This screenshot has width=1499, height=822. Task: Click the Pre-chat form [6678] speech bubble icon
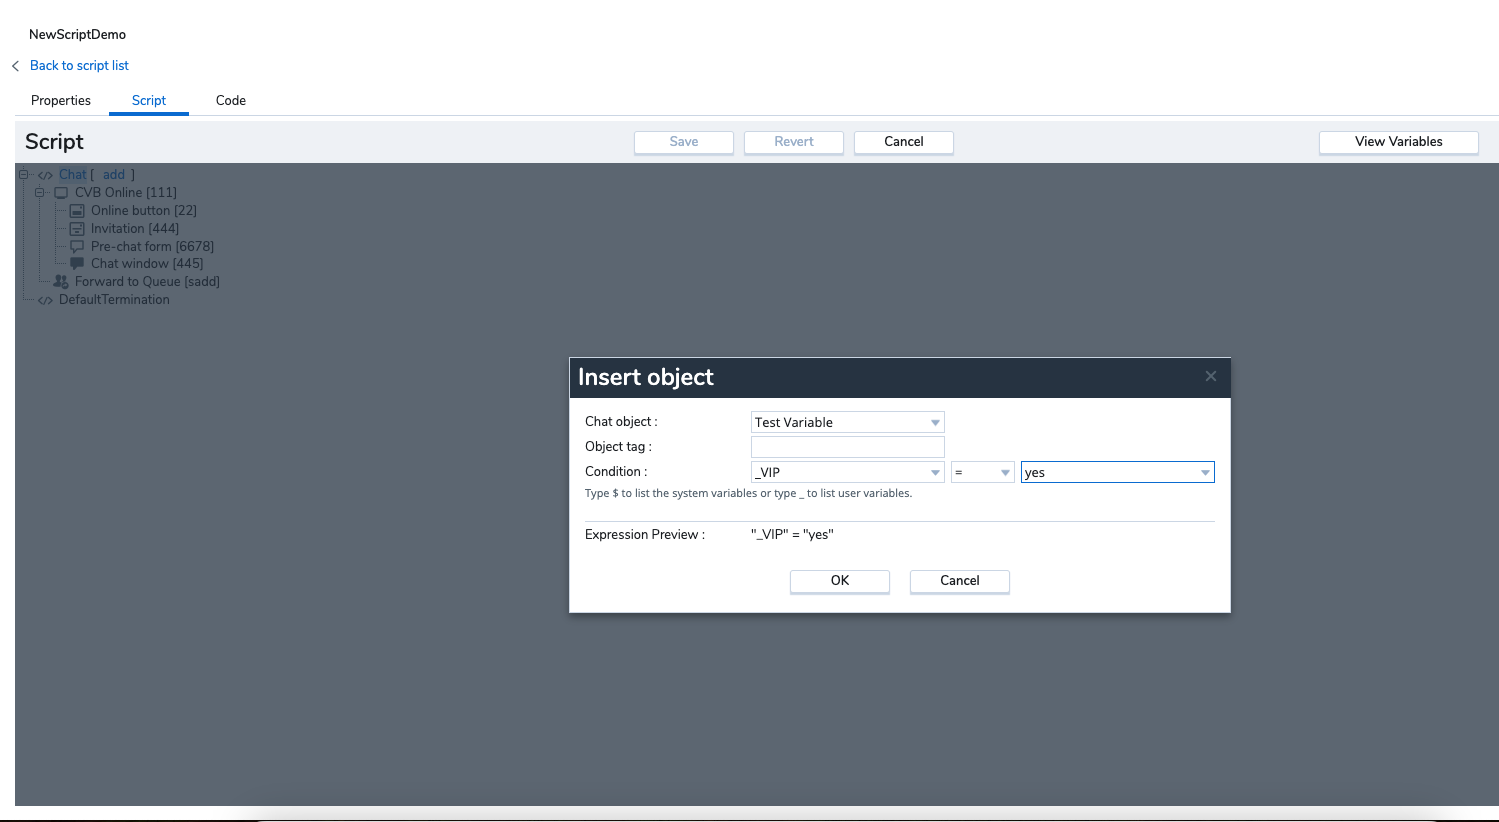pos(77,246)
